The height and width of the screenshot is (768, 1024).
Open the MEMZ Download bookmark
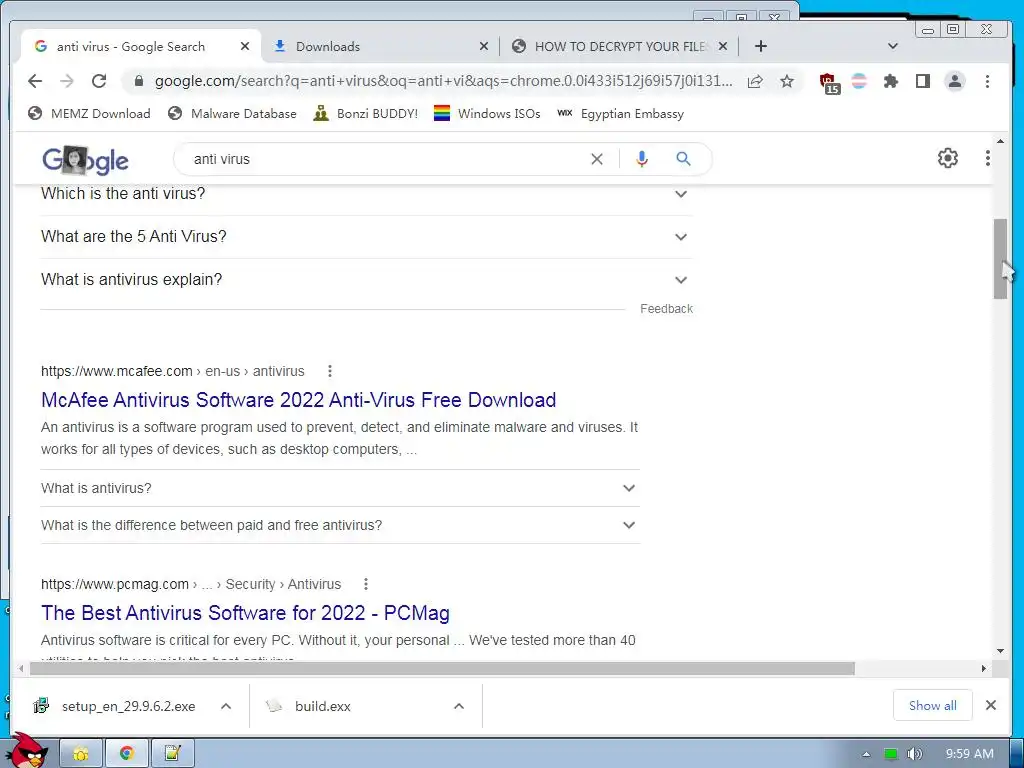[89, 114]
